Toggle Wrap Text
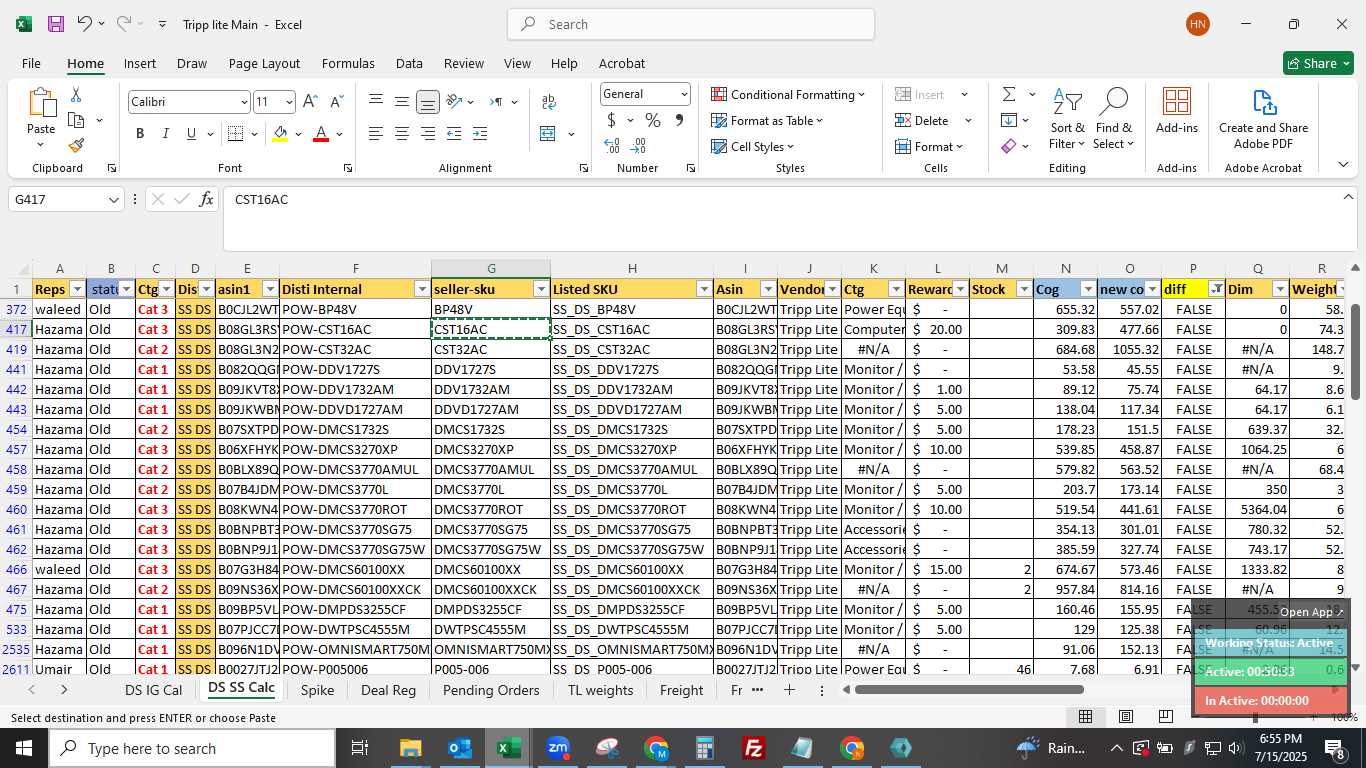The height and width of the screenshot is (768, 1366). tap(548, 102)
